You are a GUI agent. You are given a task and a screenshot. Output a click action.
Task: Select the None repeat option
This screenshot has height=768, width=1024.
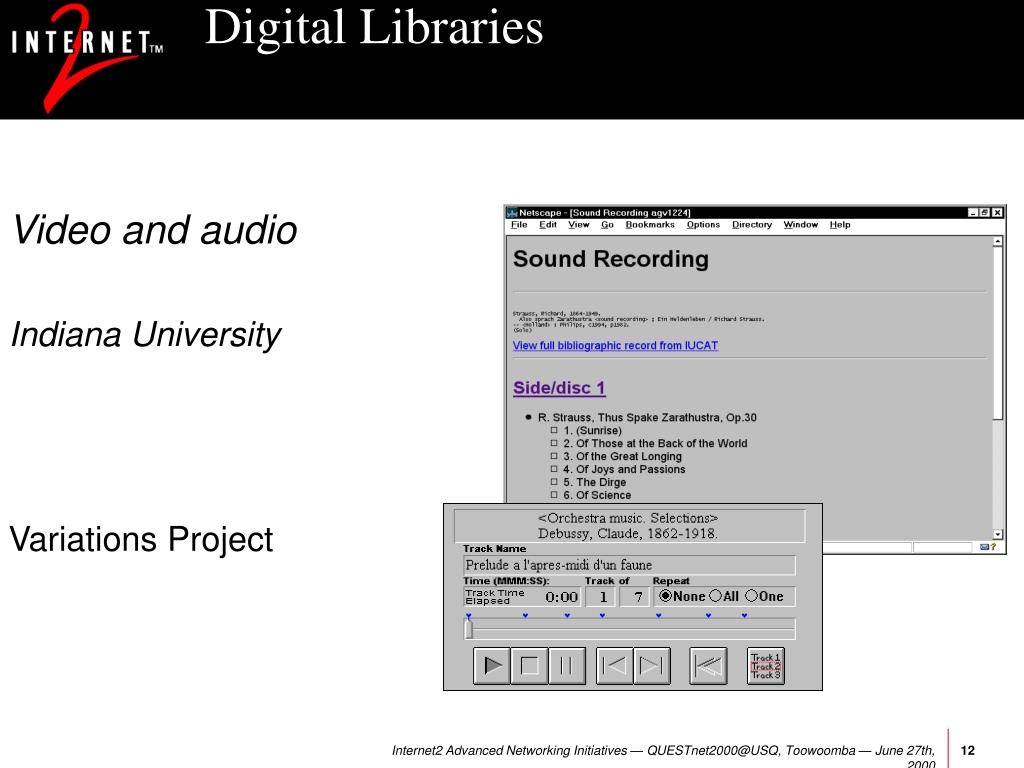tap(682, 596)
